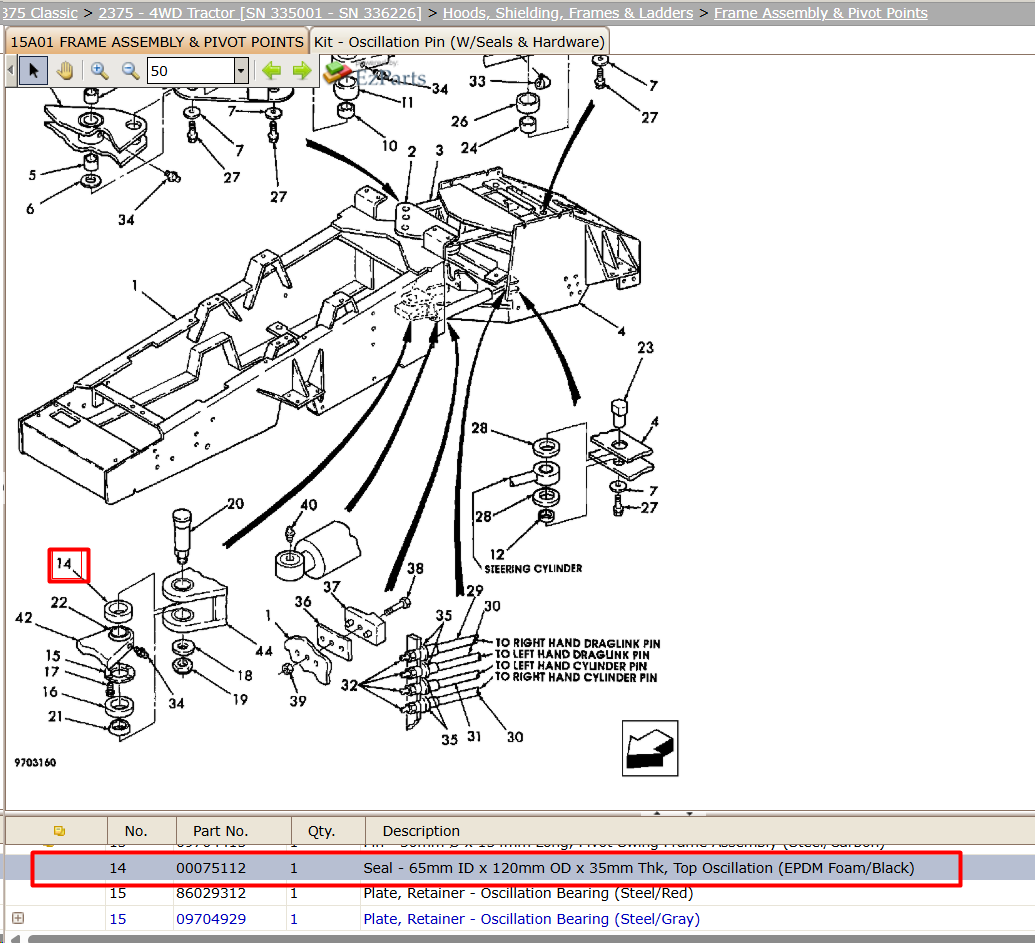The image size is (1035, 943).
Task: Click callout number 38 in diagram
Action: [x=415, y=568]
